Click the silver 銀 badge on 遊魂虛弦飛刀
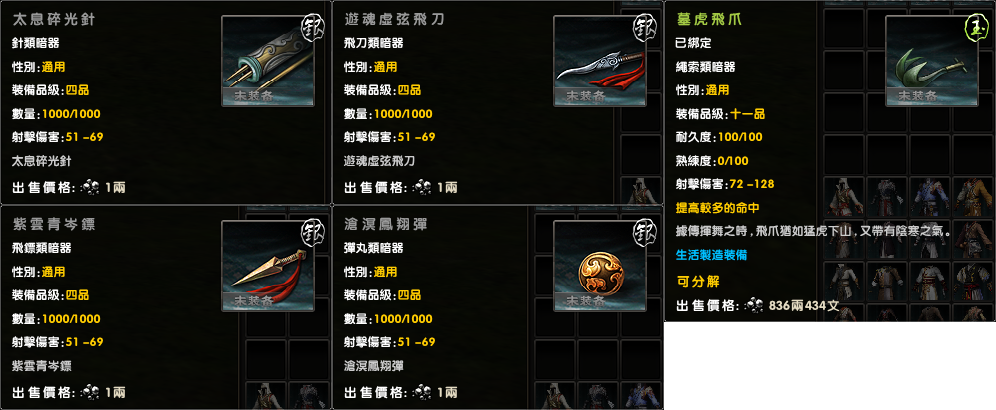The height and width of the screenshot is (410, 996). click(644, 27)
